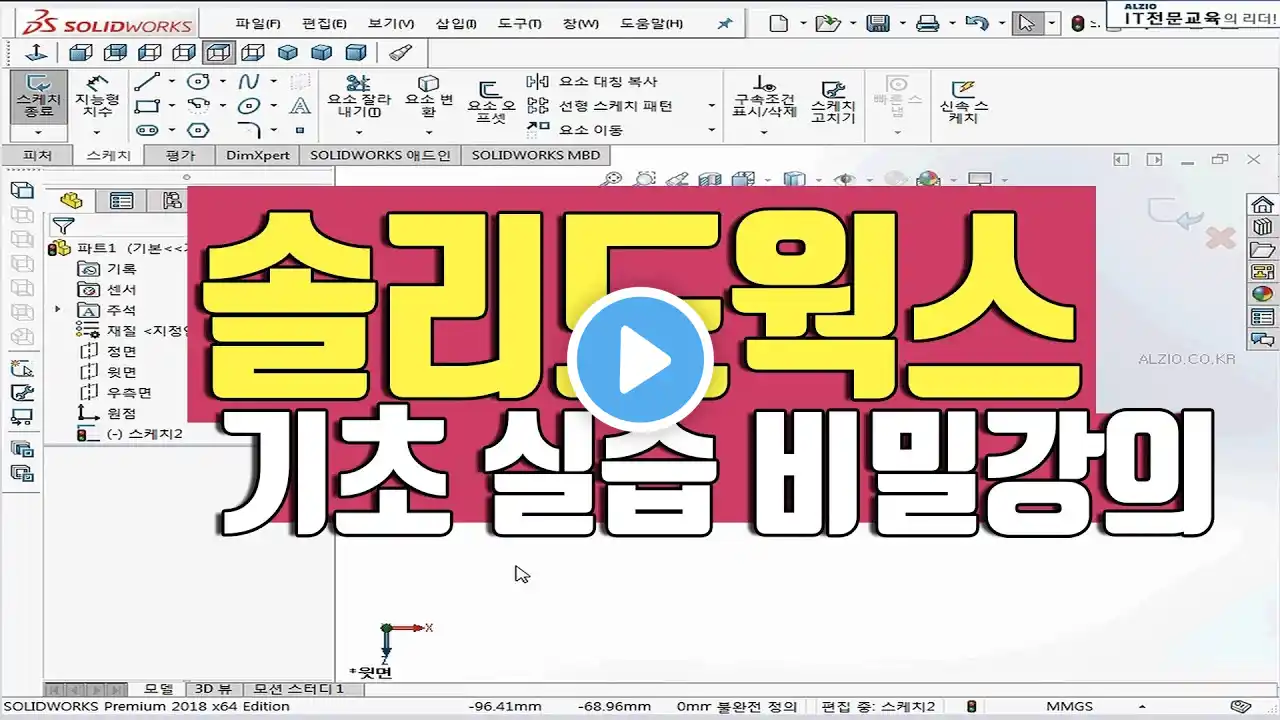1280x720 pixels.
Task: Click Mirror Entities (요소 대칭 복사)
Action: (x=592, y=81)
